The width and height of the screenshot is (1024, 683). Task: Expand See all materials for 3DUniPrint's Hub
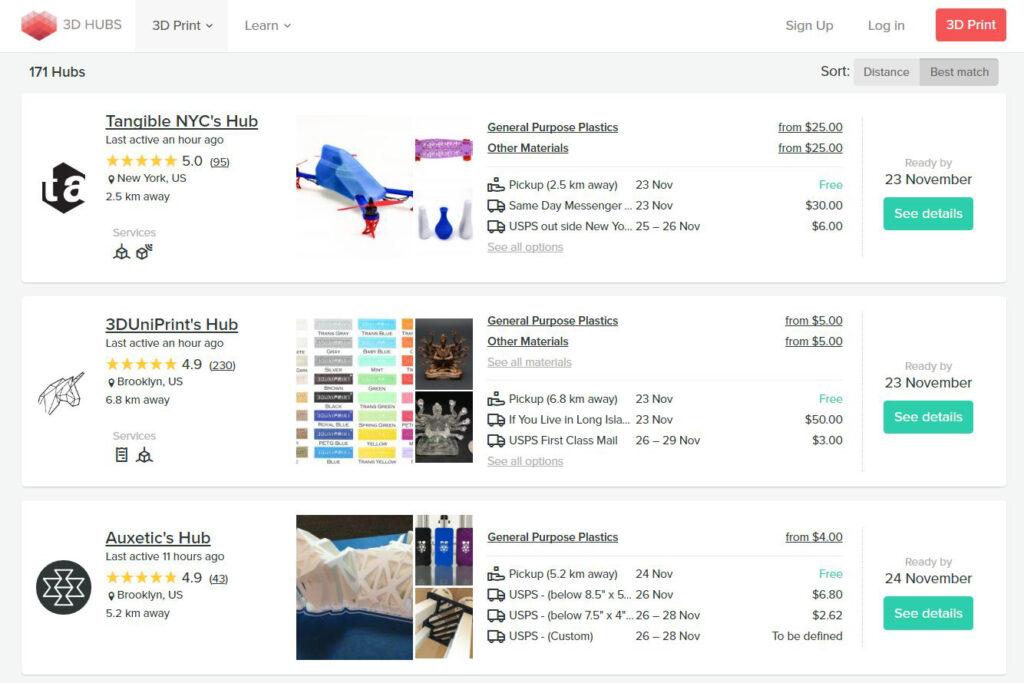[x=529, y=362]
